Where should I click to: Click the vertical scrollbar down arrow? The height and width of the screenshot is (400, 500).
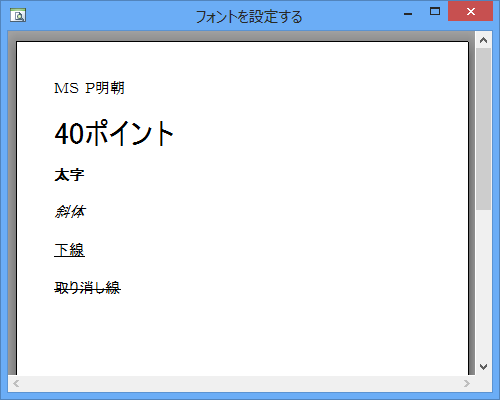tap(483, 367)
